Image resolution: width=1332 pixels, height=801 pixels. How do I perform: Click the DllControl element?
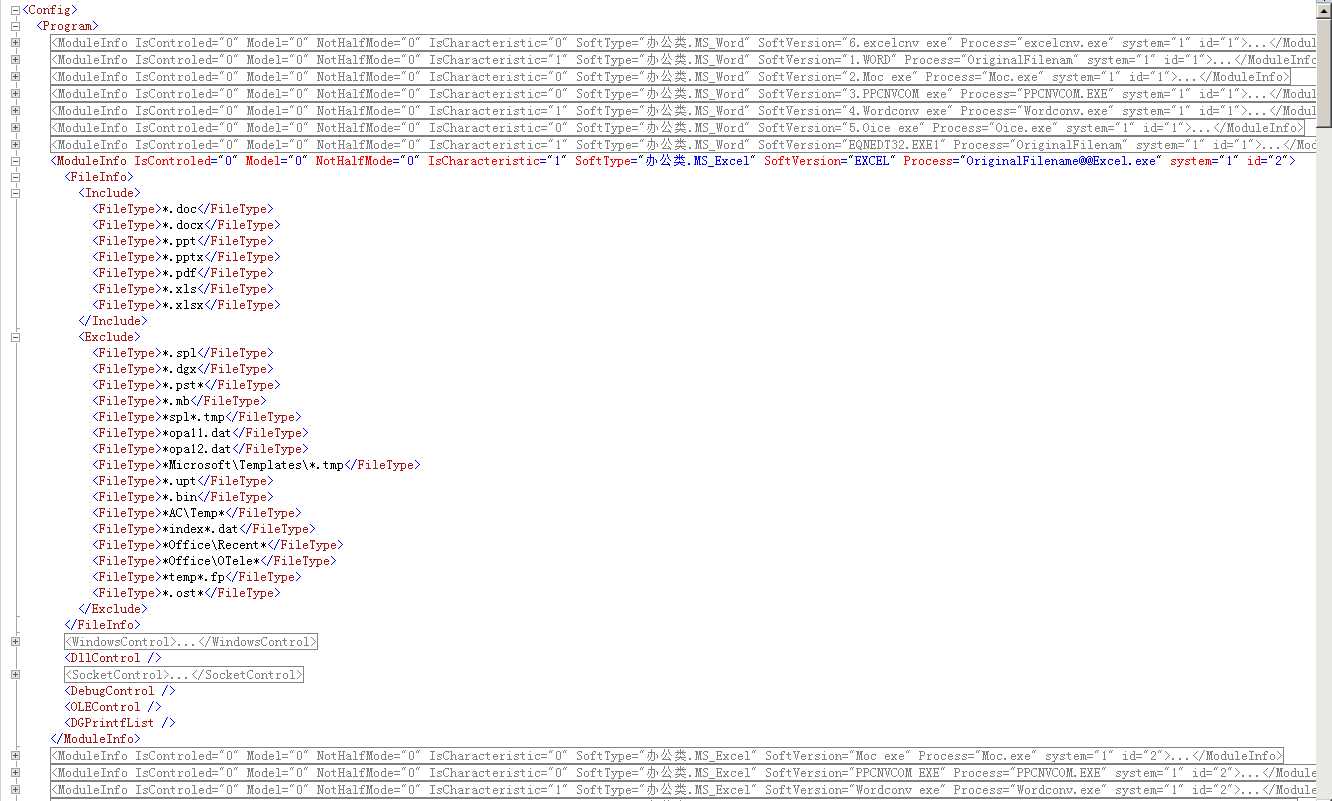pos(113,658)
